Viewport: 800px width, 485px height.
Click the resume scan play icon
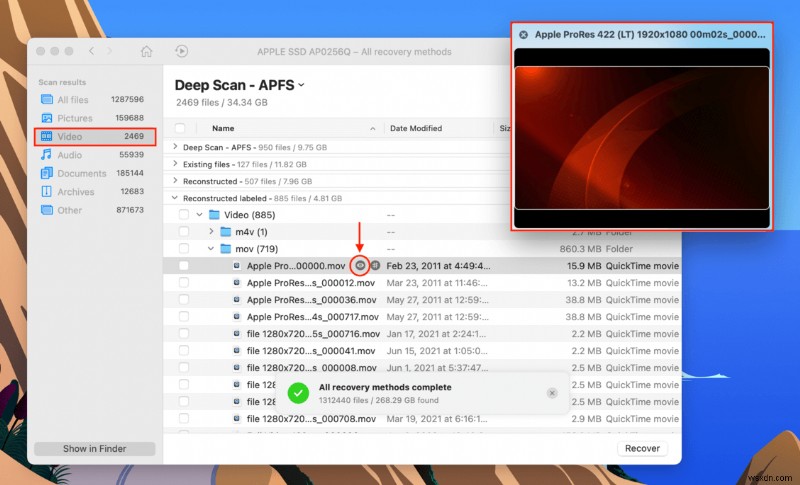pos(182,52)
